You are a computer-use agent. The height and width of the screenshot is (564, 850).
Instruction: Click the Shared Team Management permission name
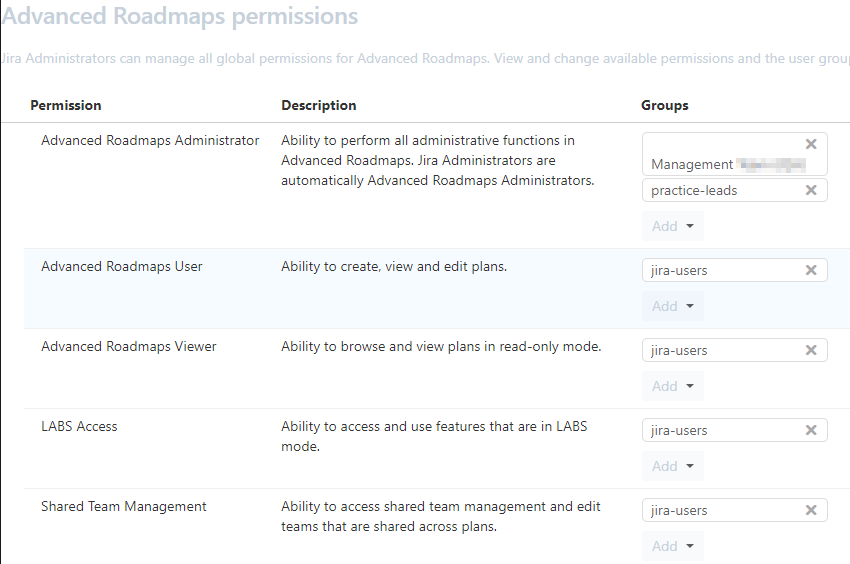click(124, 507)
